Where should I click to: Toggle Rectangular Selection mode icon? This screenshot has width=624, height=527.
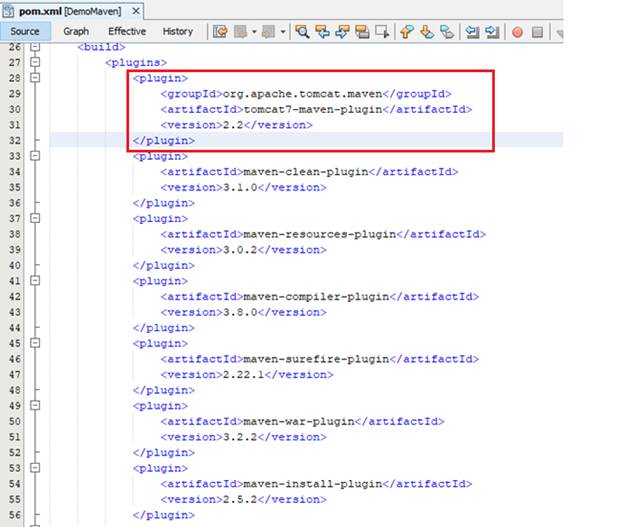pos(382,31)
